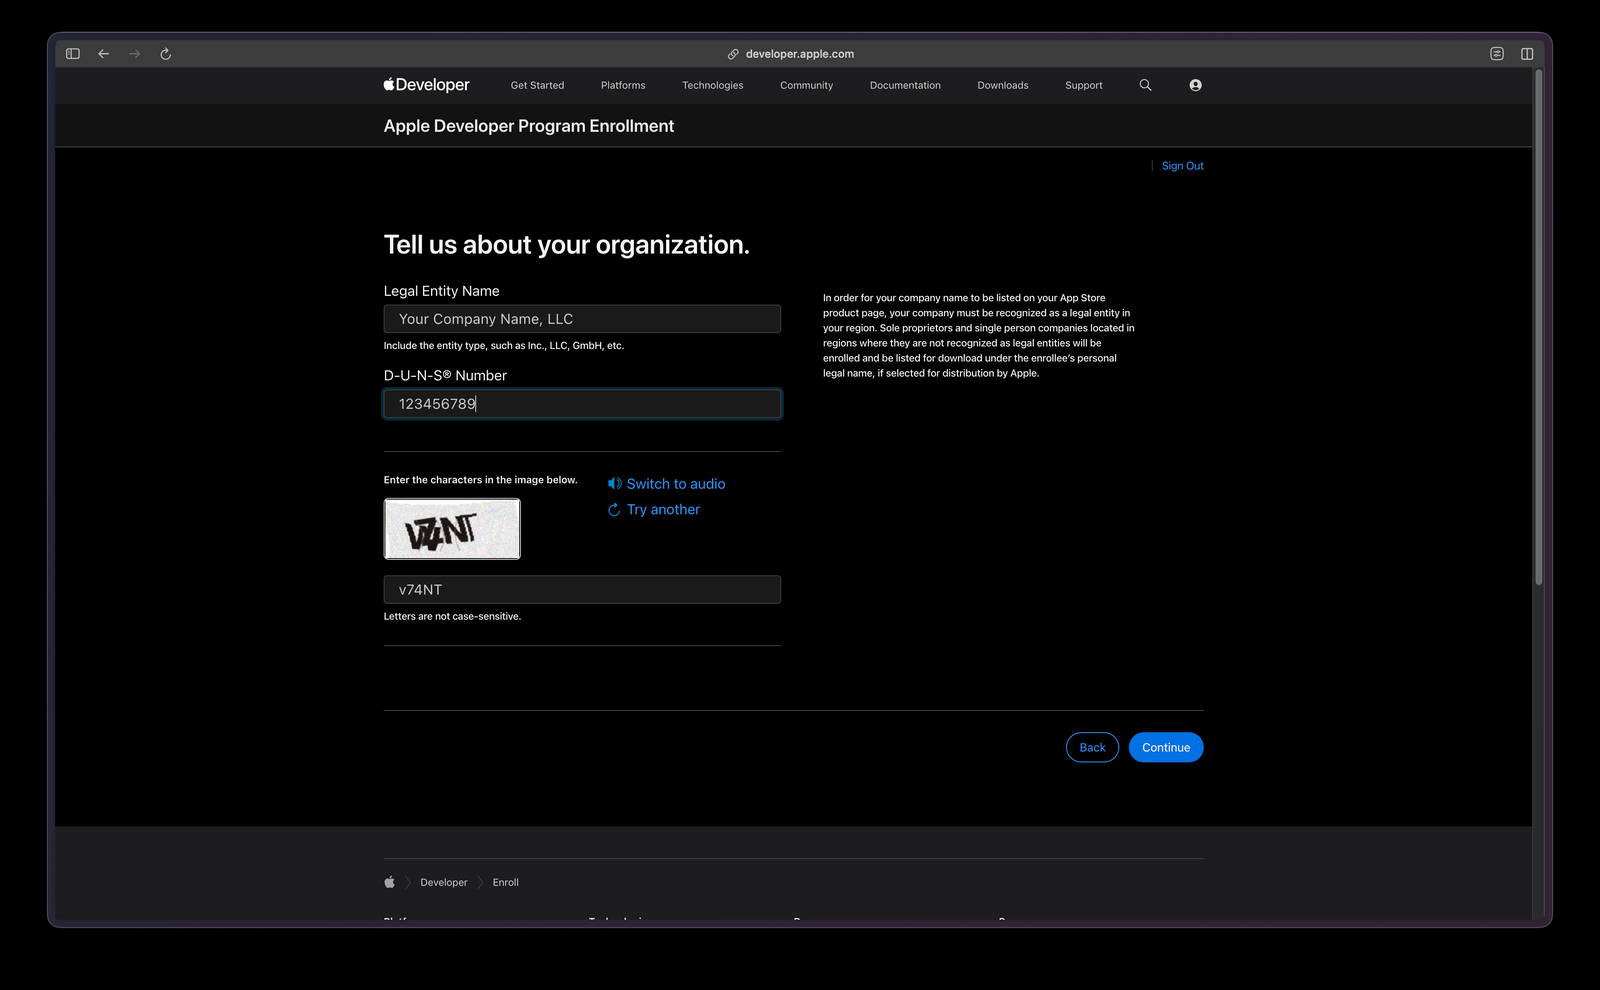Open the Downloads menu
The image size is (1600, 990).
click(1003, 86)
